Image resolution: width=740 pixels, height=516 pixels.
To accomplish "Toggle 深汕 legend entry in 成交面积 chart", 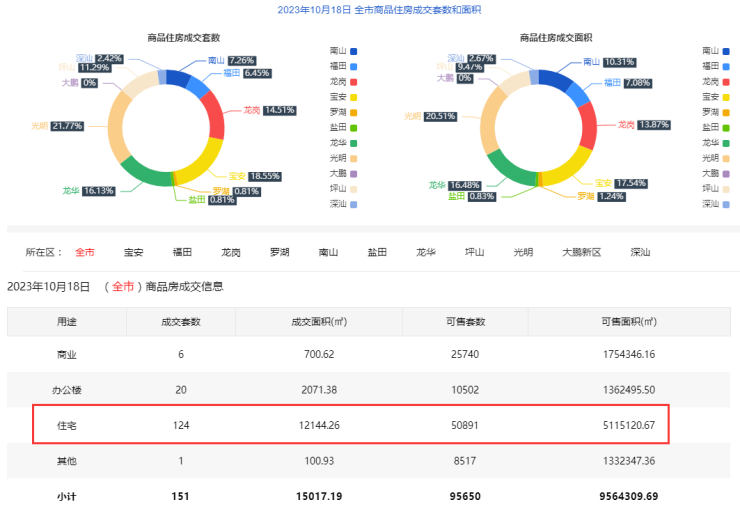I will pyautogui.click(x=718, y=203).
